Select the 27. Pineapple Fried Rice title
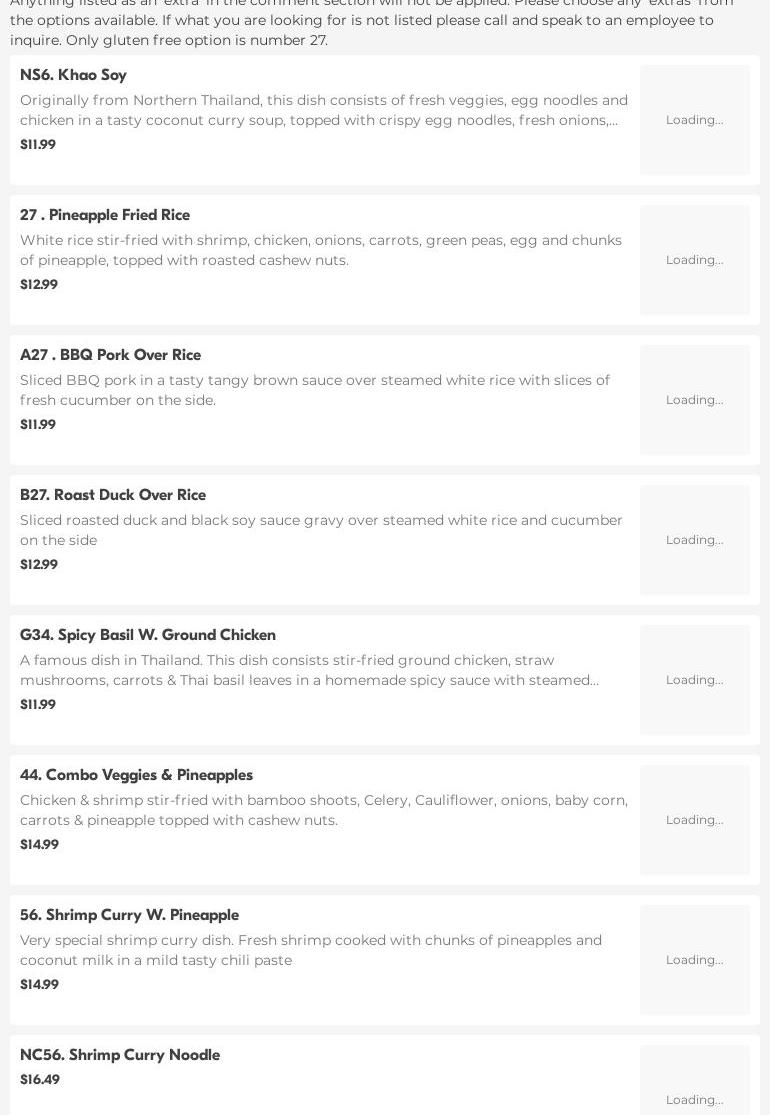This screenshot has width=770, height=1115. (105, 215)
